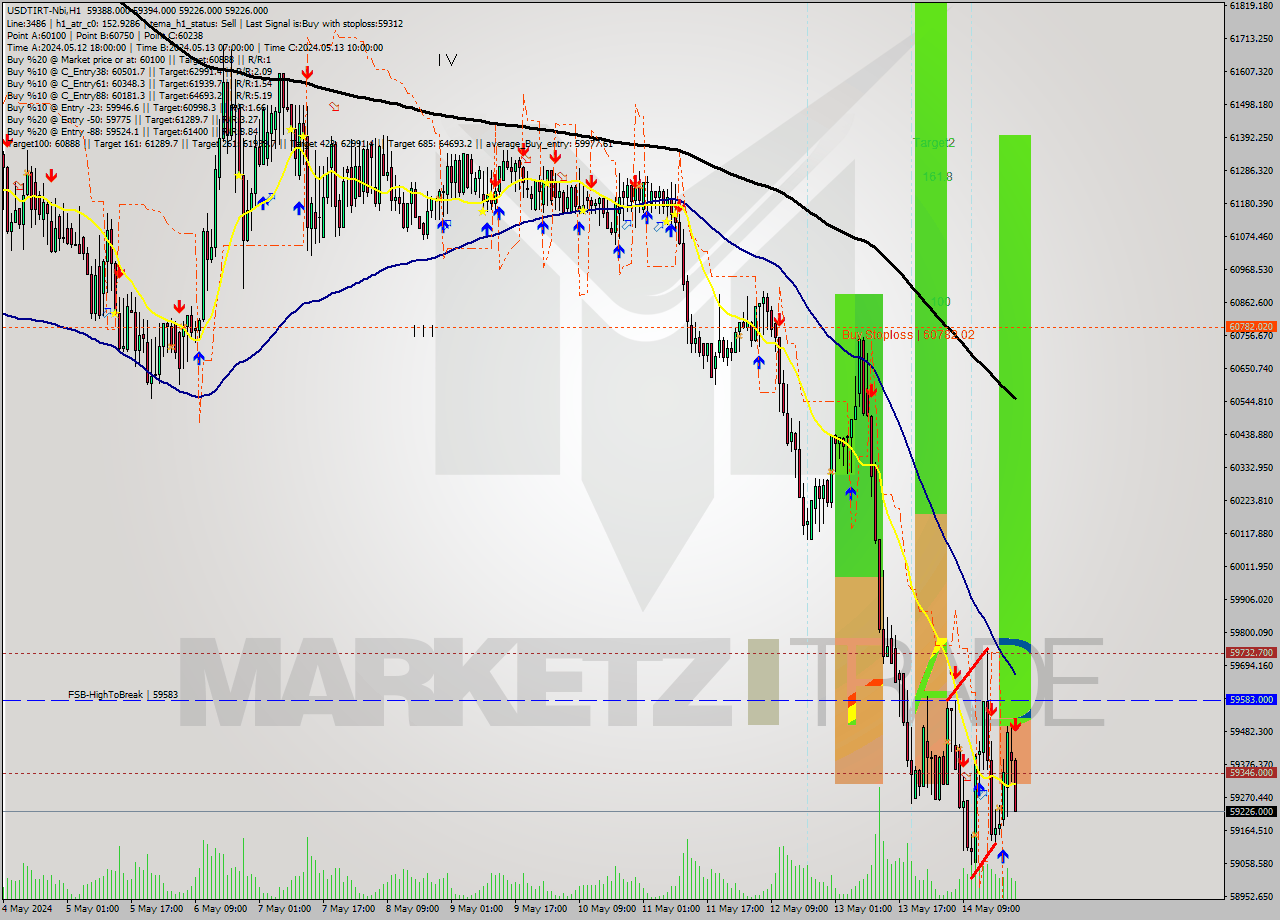1280x920 pixels.
Task: Click the red 59346.000 price tag
Action: coord(1250,773)
